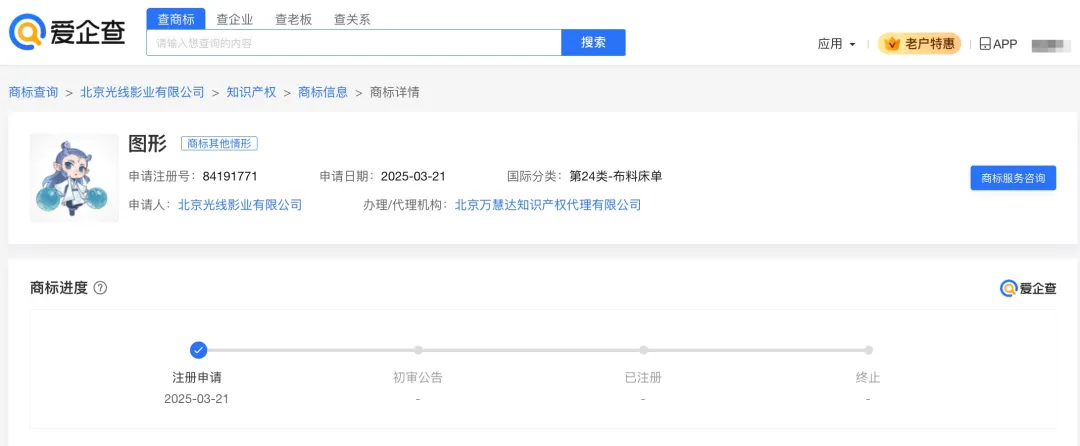This screenshot has width=1080, height=446.
Task: Click registration number 84191771
Action: [230, 176]
